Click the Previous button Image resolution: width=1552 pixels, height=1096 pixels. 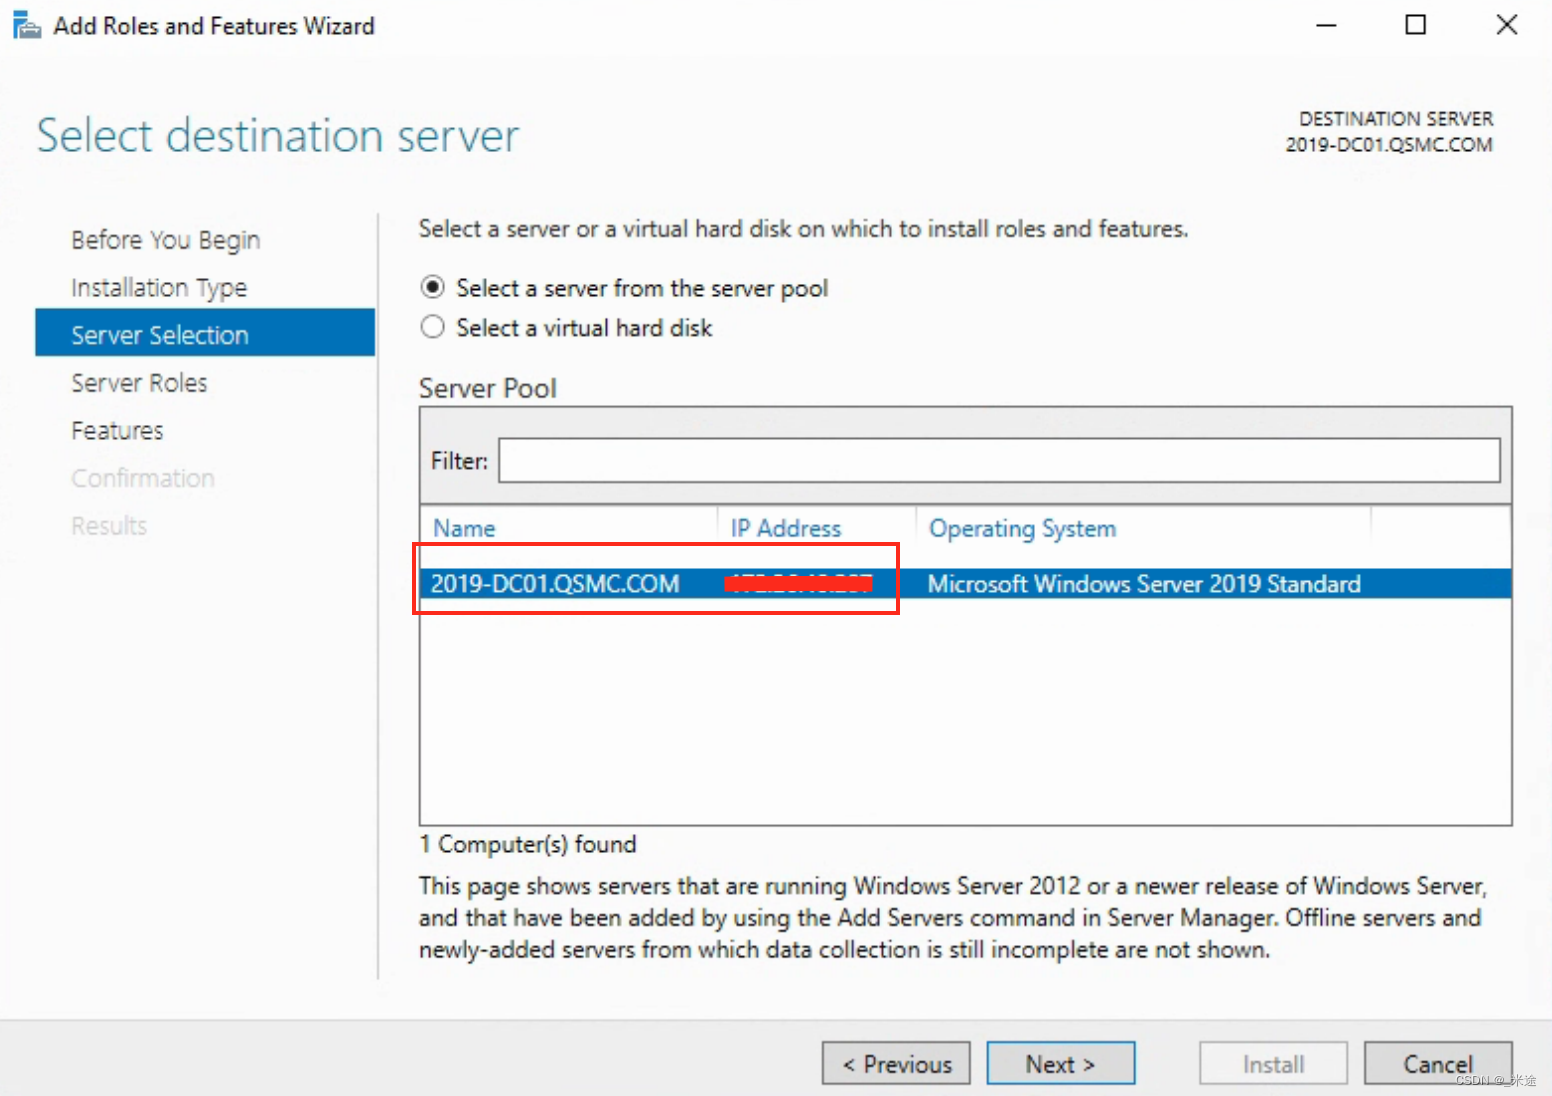tap(895, 1063)
